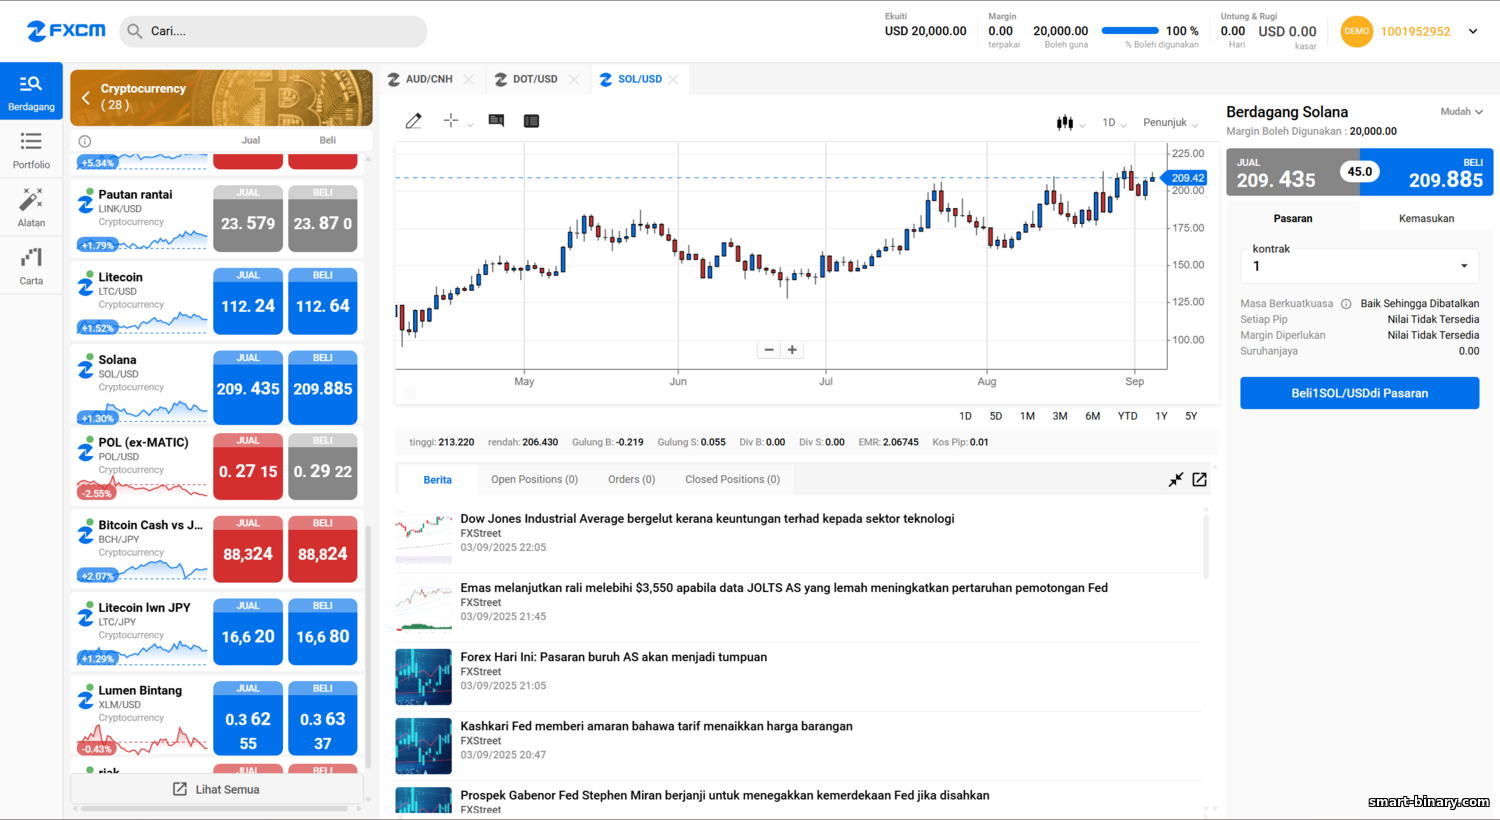The width and height of the screenshot is (1500, 820).
Task: Click inside the Cari search field
Action: pyautogui.click(x=280, y=31)
